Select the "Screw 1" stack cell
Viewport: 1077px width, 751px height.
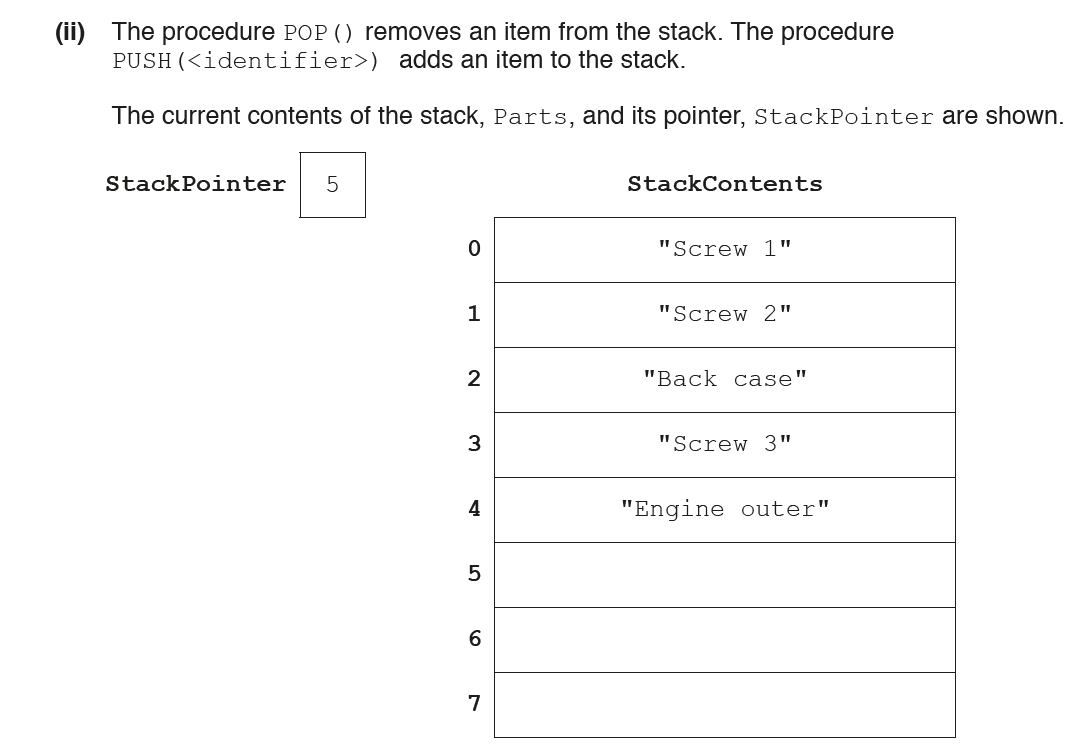(724, 250)
